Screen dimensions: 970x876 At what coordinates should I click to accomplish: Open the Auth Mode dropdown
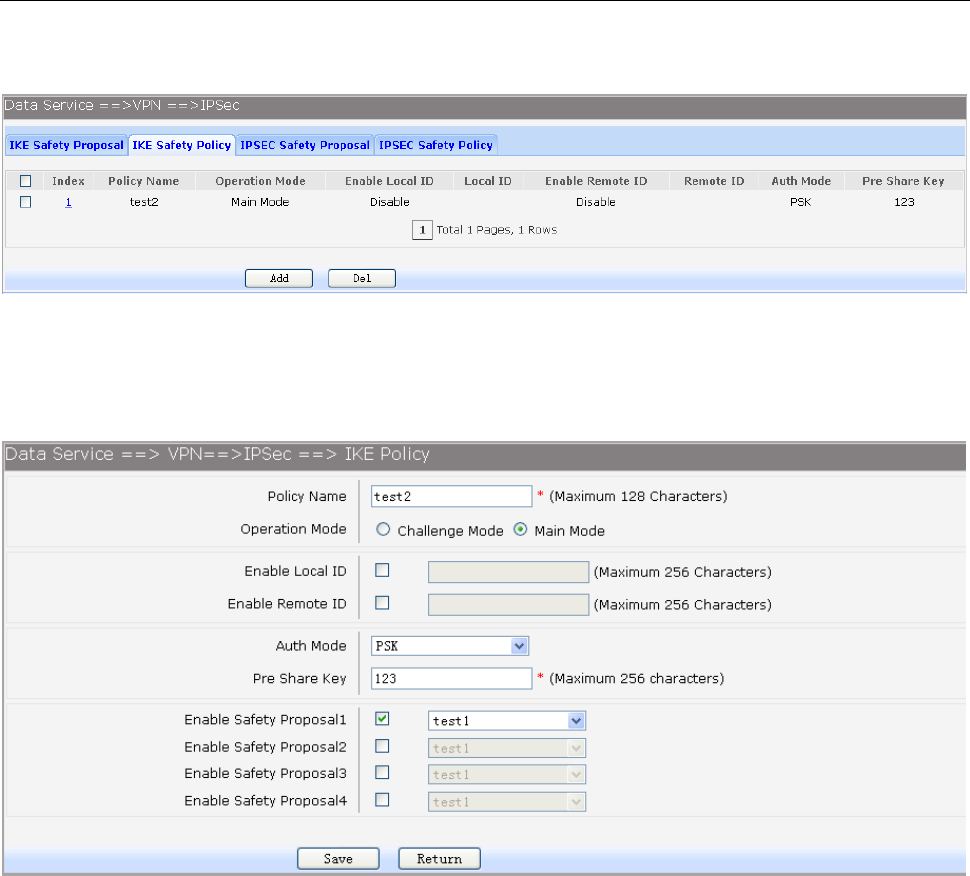click(x=449, y=646)
